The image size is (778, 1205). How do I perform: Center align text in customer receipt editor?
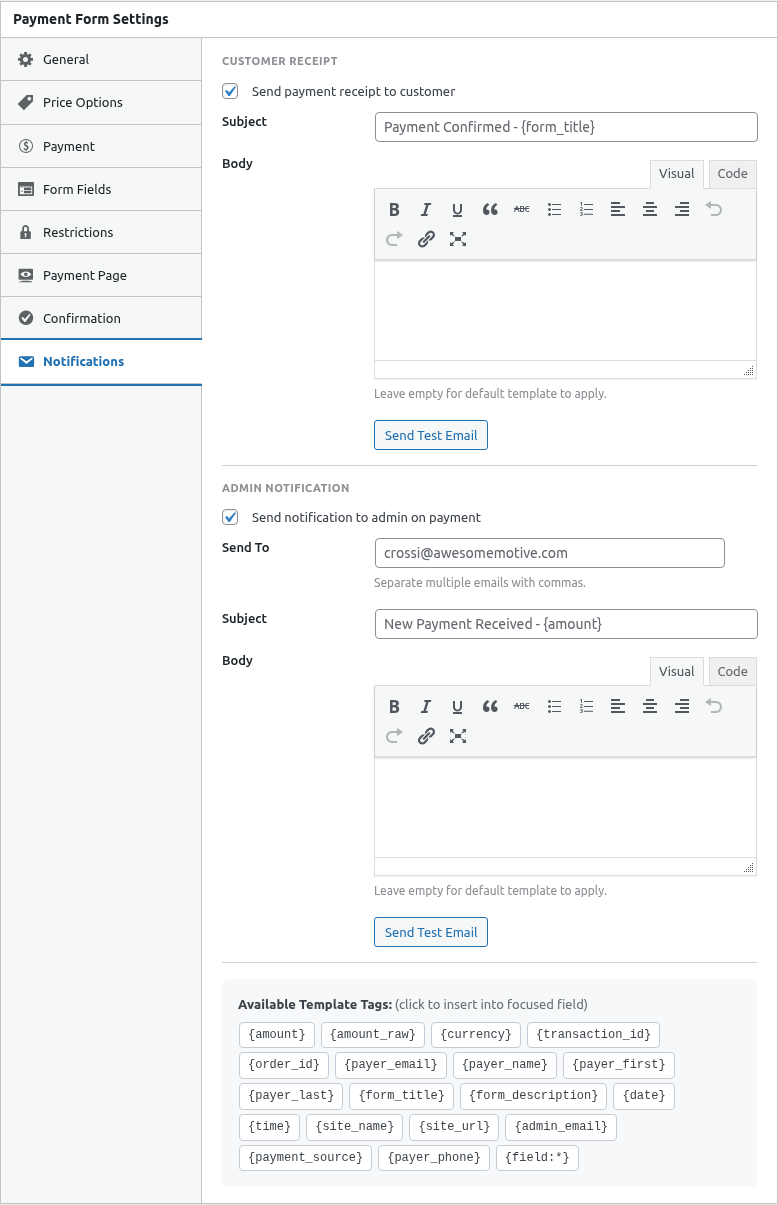(649, 209)
